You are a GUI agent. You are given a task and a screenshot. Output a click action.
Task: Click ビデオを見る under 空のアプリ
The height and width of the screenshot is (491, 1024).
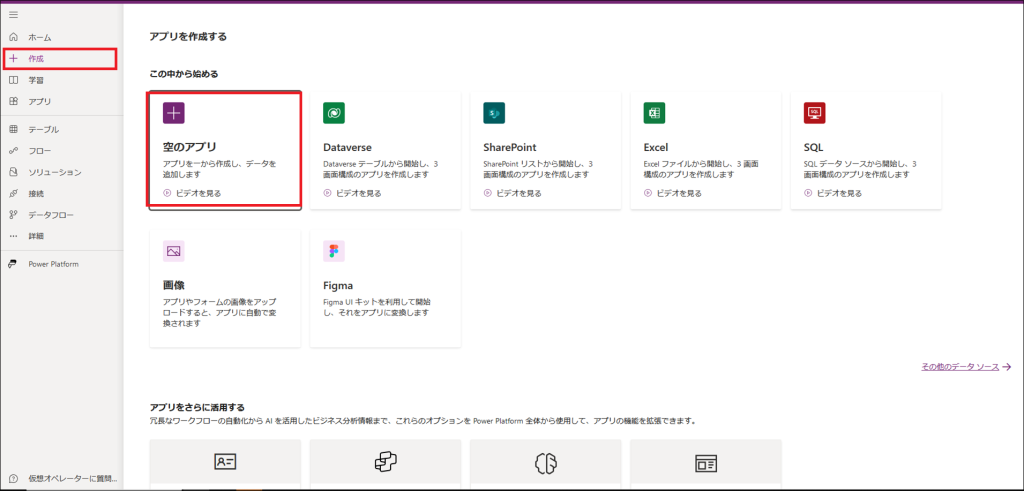199,193
